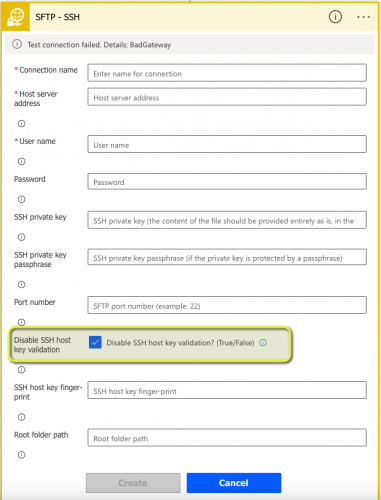Open the three-dot more options menu

(363, 17)
